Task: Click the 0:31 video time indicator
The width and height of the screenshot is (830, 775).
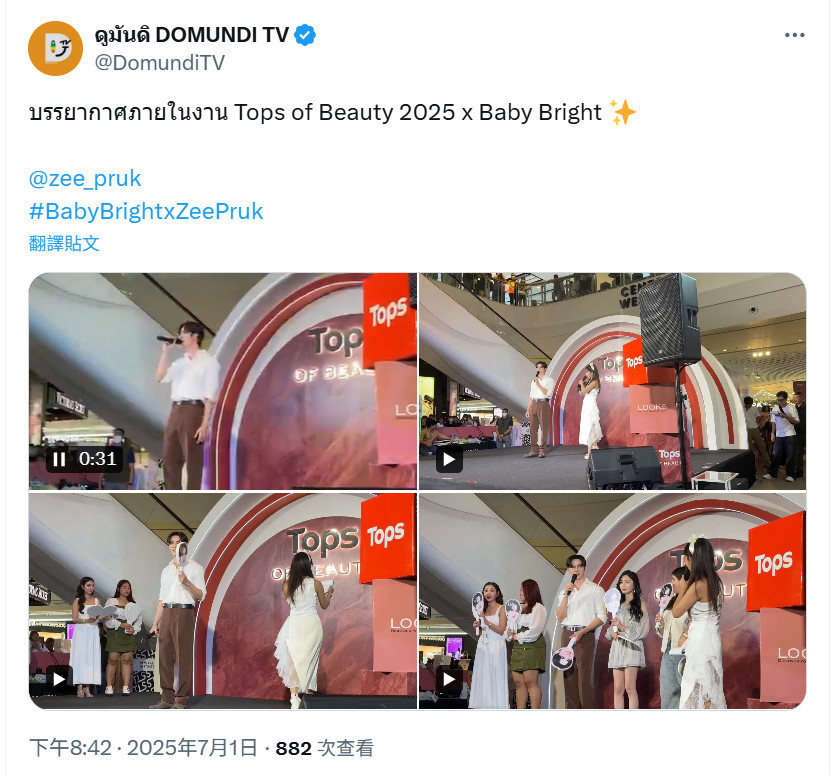Action: tap(97, 459)
